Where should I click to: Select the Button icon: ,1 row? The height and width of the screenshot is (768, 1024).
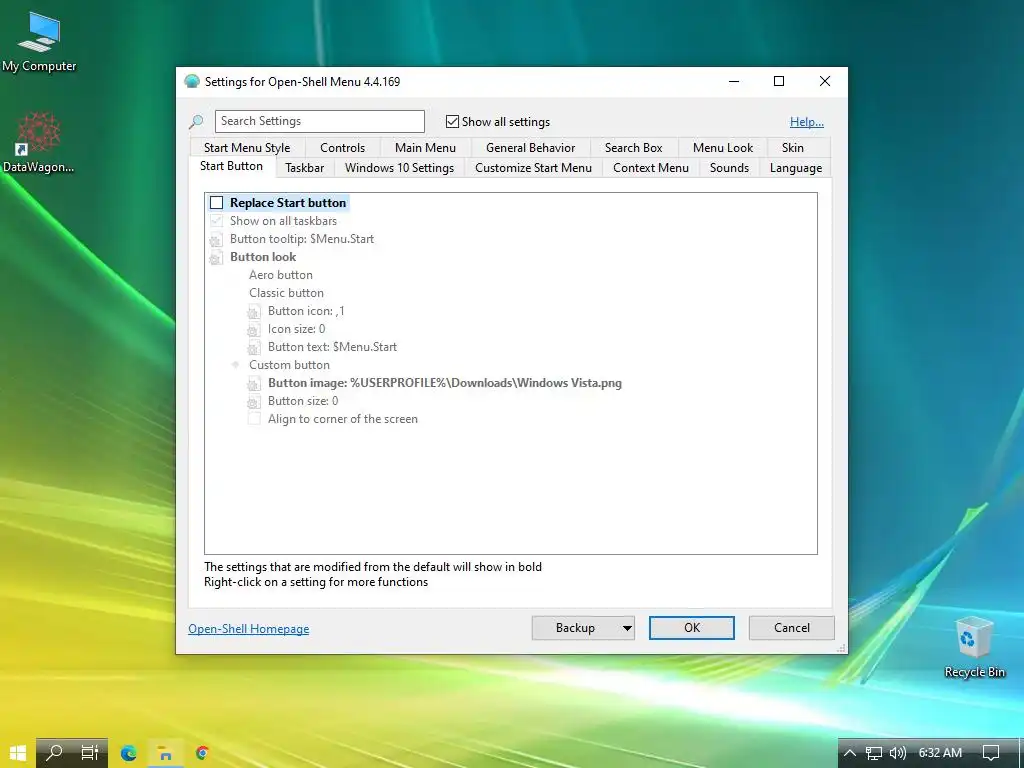(x=306, y=311)
